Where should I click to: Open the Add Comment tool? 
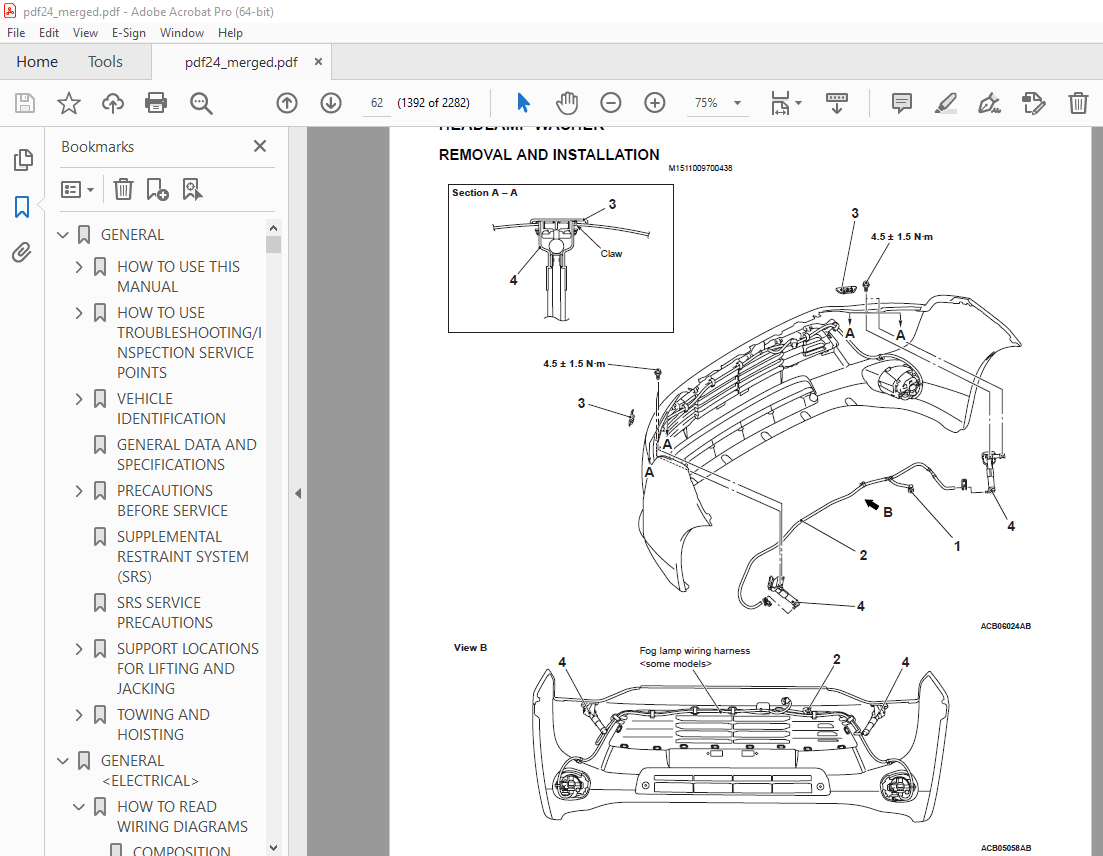(901, 103)
